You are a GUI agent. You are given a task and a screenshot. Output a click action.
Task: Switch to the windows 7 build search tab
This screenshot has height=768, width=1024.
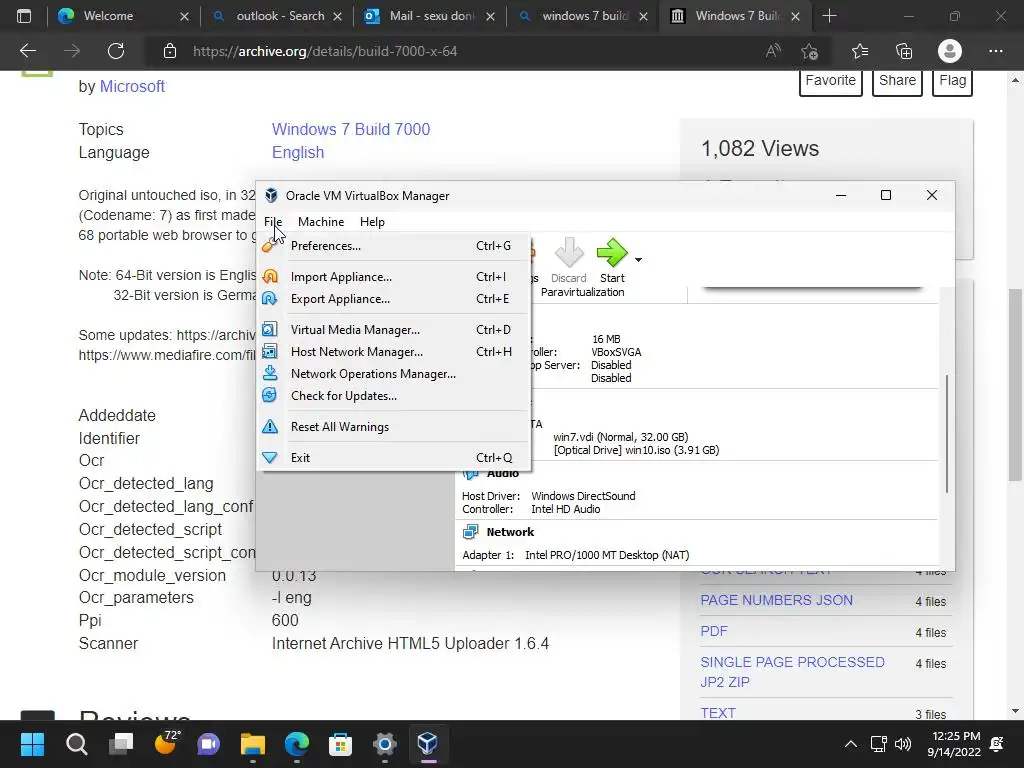click(583, 16)
